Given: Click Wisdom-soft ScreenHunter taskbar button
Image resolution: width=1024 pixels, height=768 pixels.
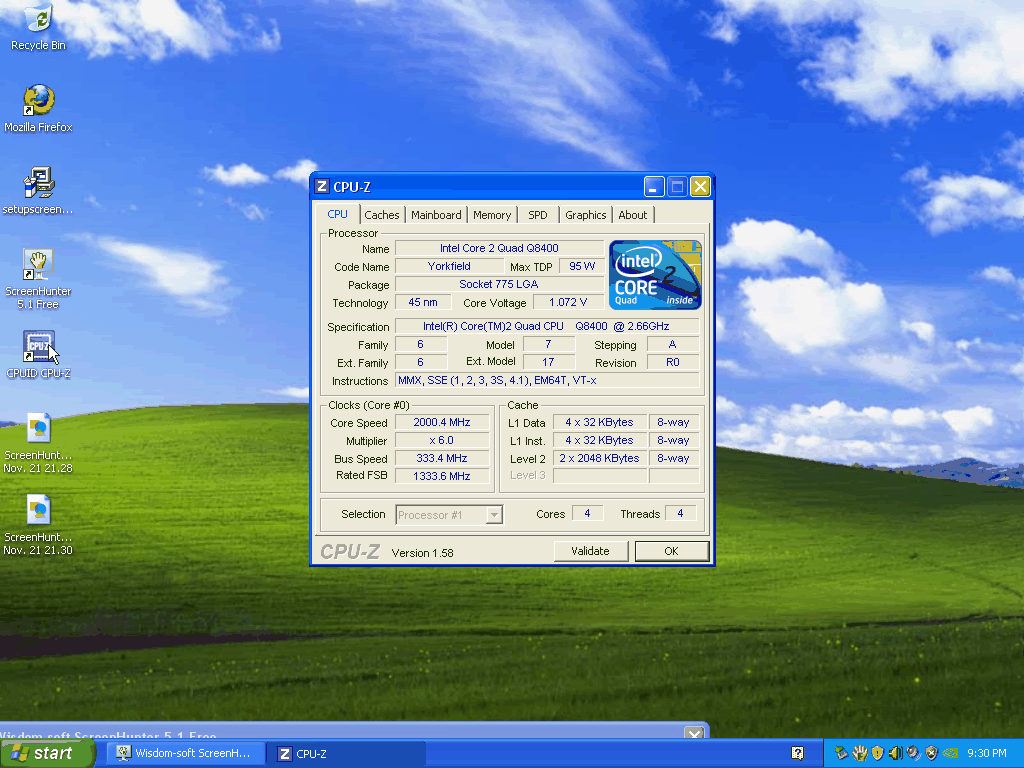Looking at the screenshot, I should (x=186, y=753).
